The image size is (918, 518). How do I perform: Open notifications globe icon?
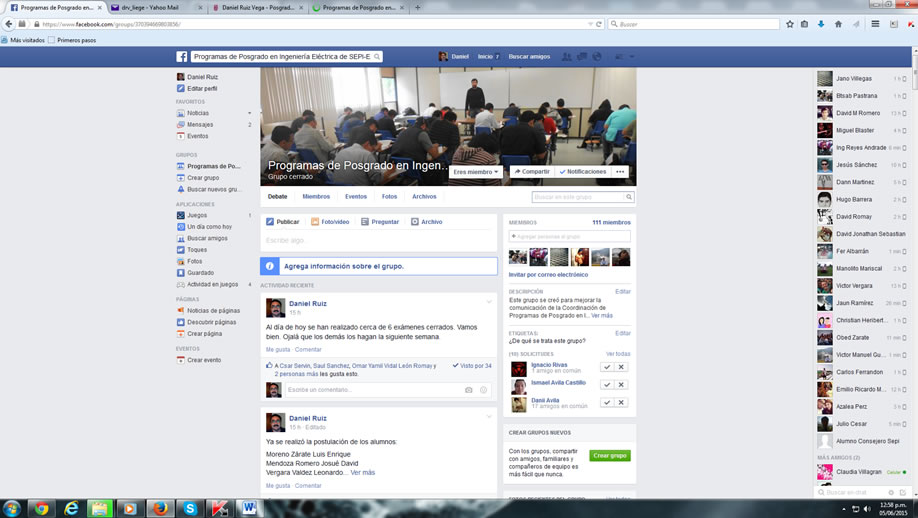pyautogui.click(x=597, y=57)
